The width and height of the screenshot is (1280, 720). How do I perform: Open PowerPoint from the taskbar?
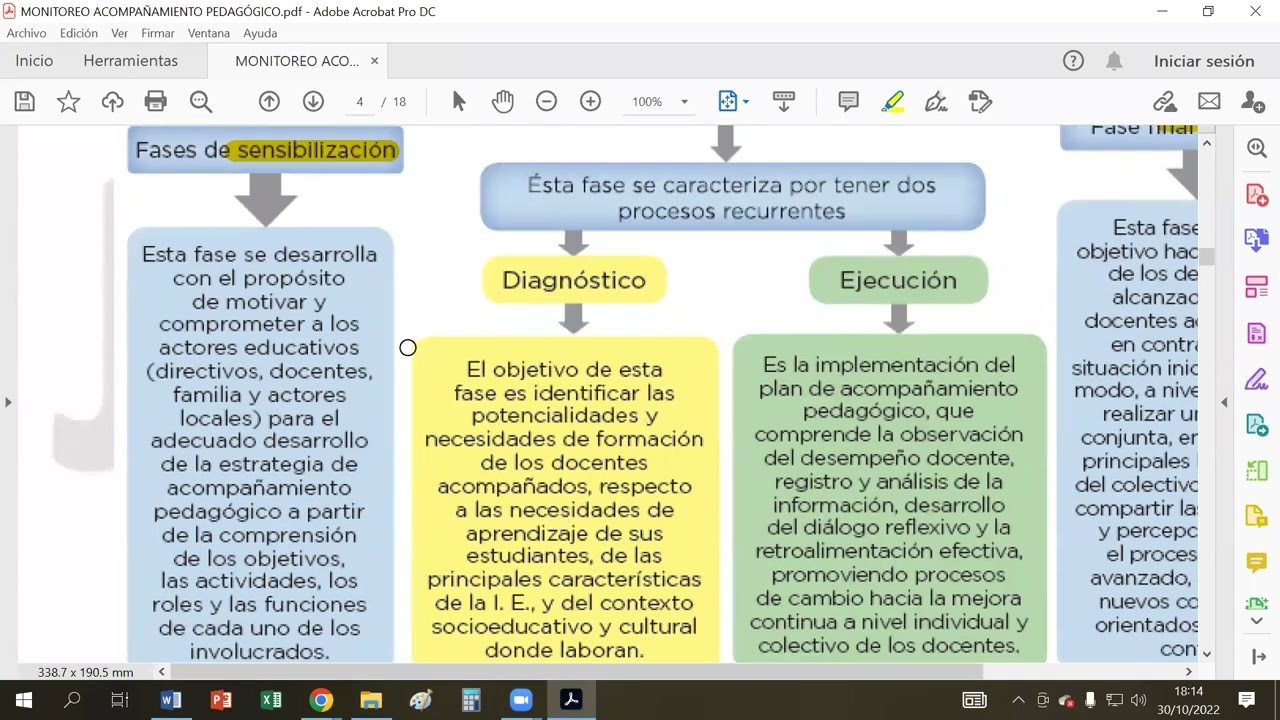(221, 700)
